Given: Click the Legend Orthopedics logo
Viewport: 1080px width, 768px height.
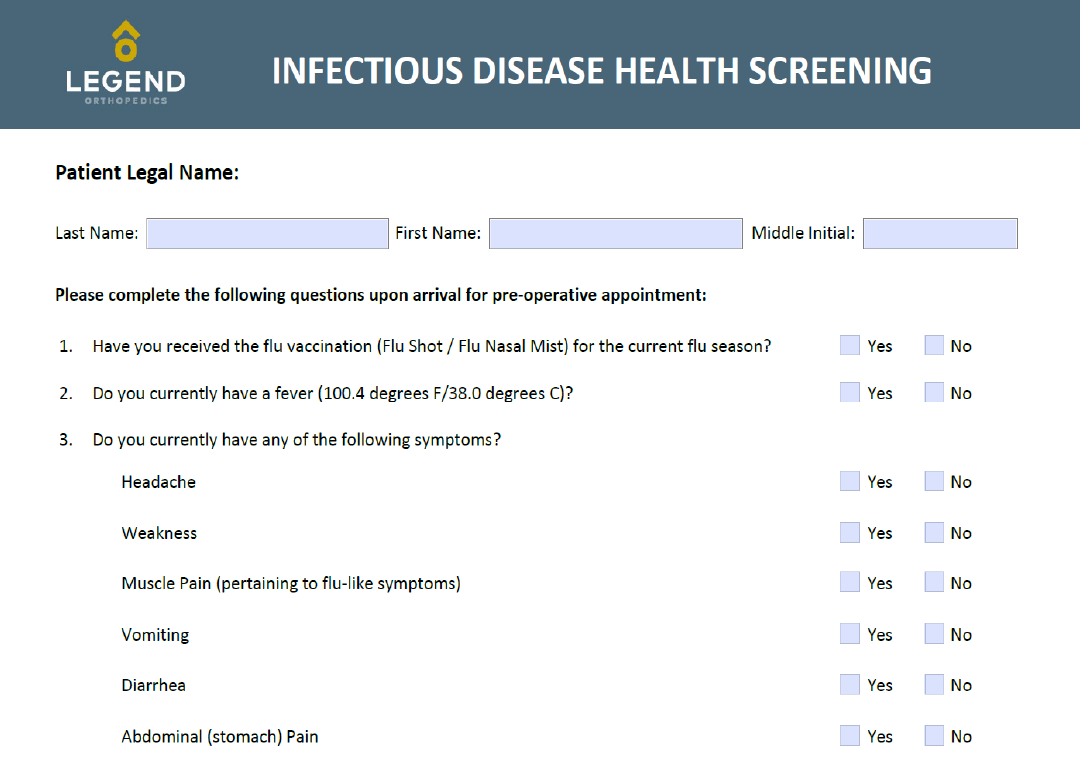Looking at the screenshot, I should click(125, 63).
